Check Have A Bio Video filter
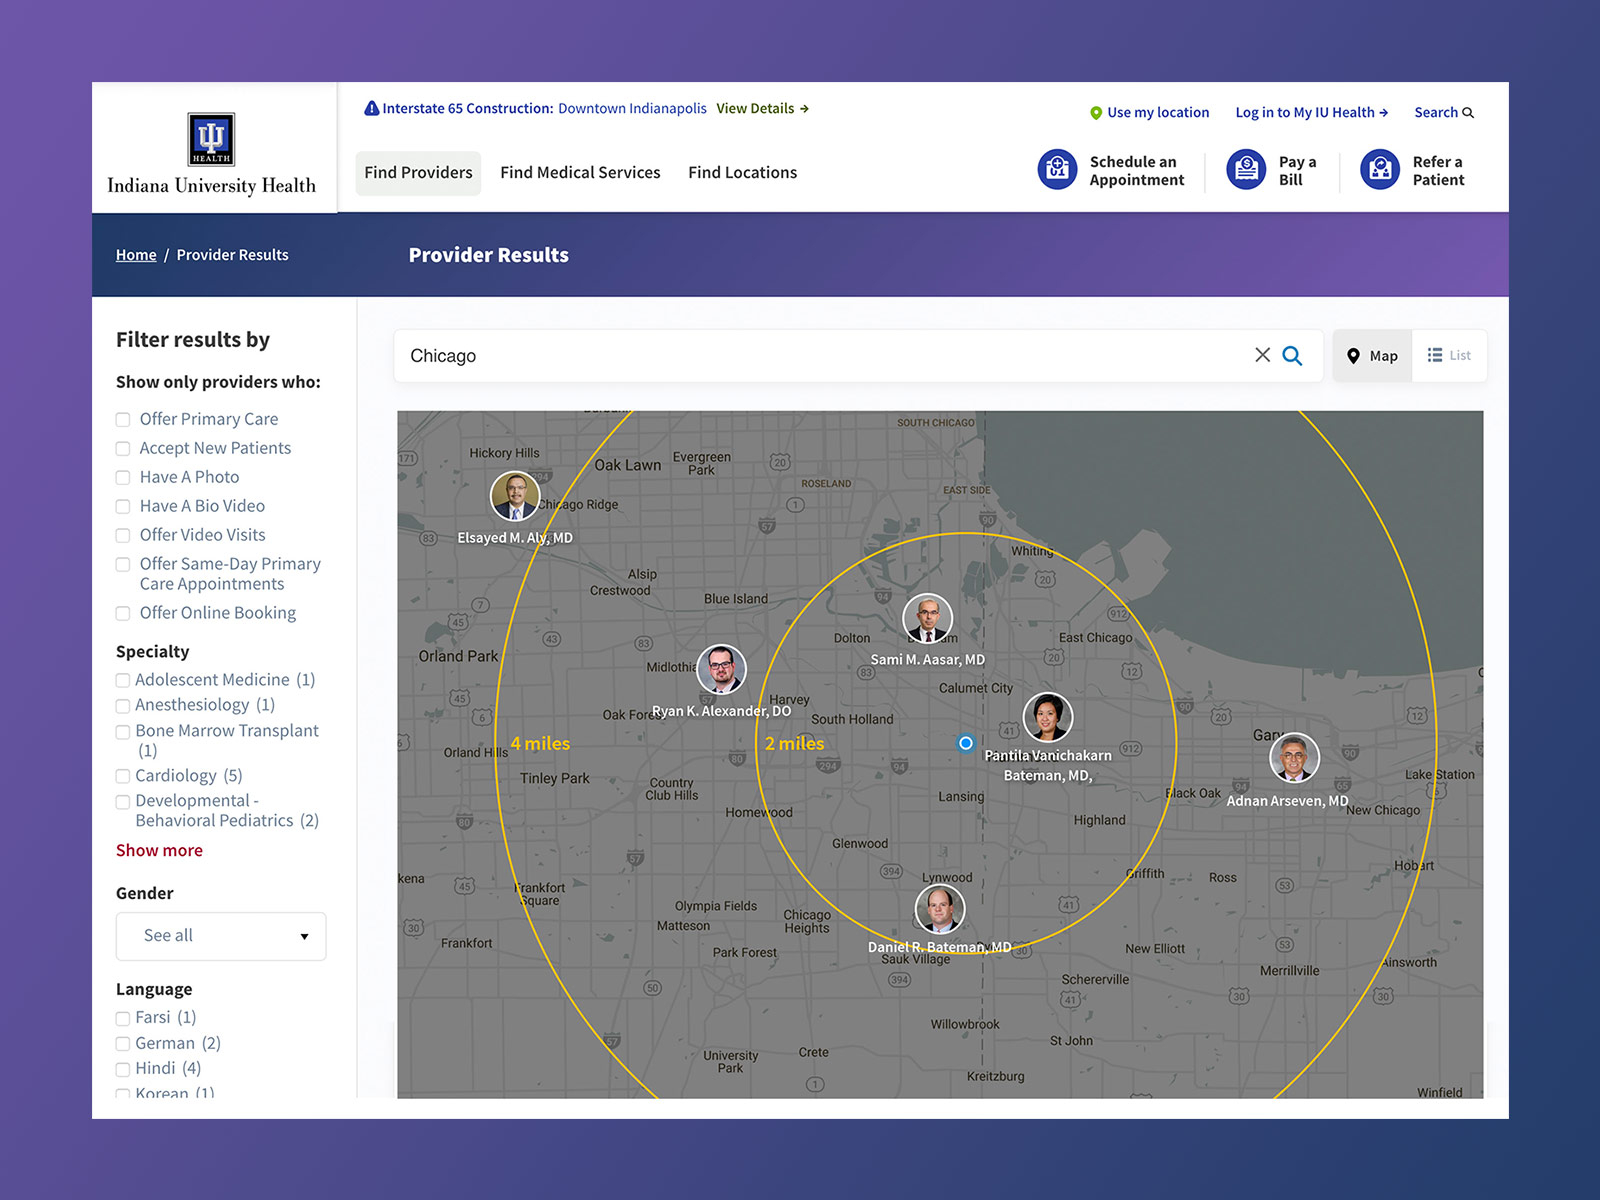1600x1200 pixels. click(123, 507)
